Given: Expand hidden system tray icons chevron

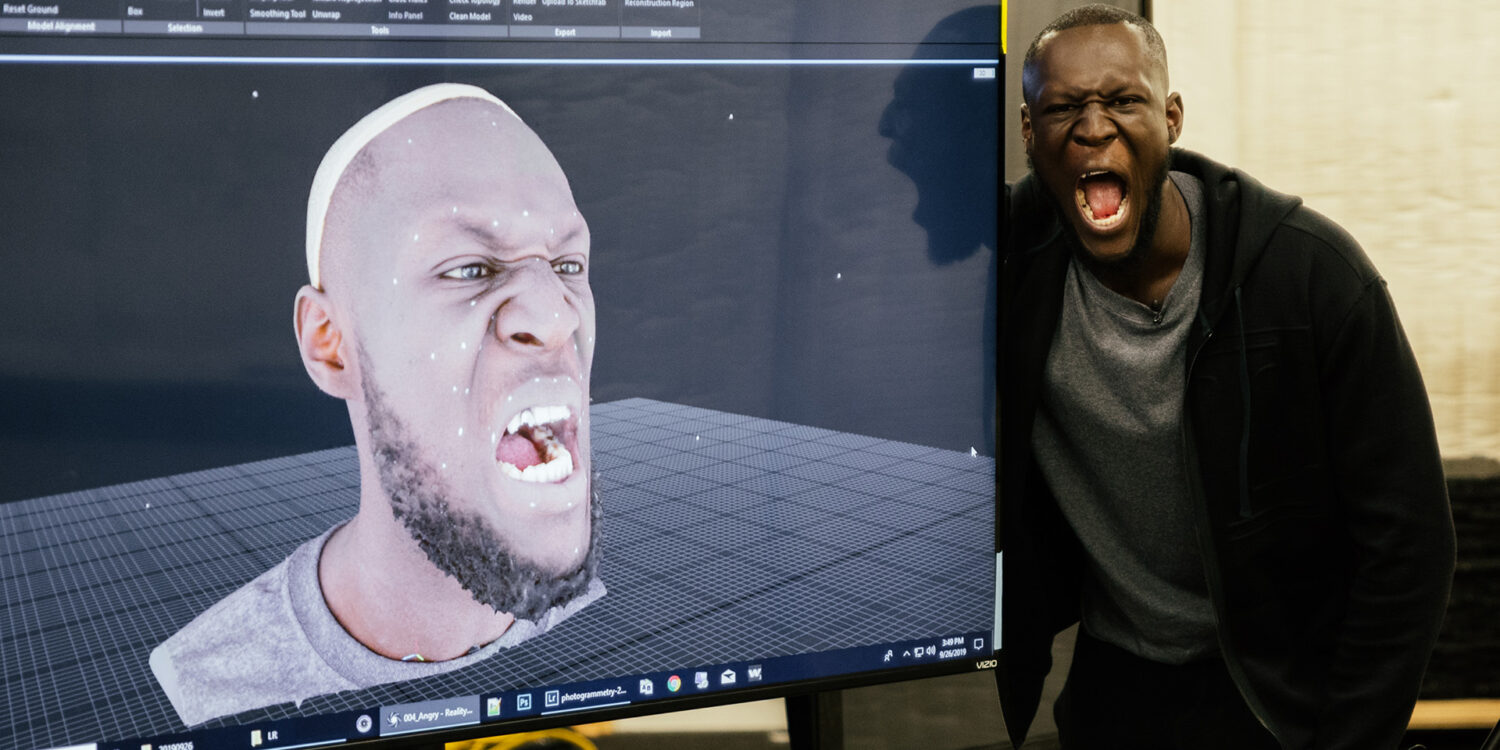Looking at the screenshot, I should click(906, 654).
